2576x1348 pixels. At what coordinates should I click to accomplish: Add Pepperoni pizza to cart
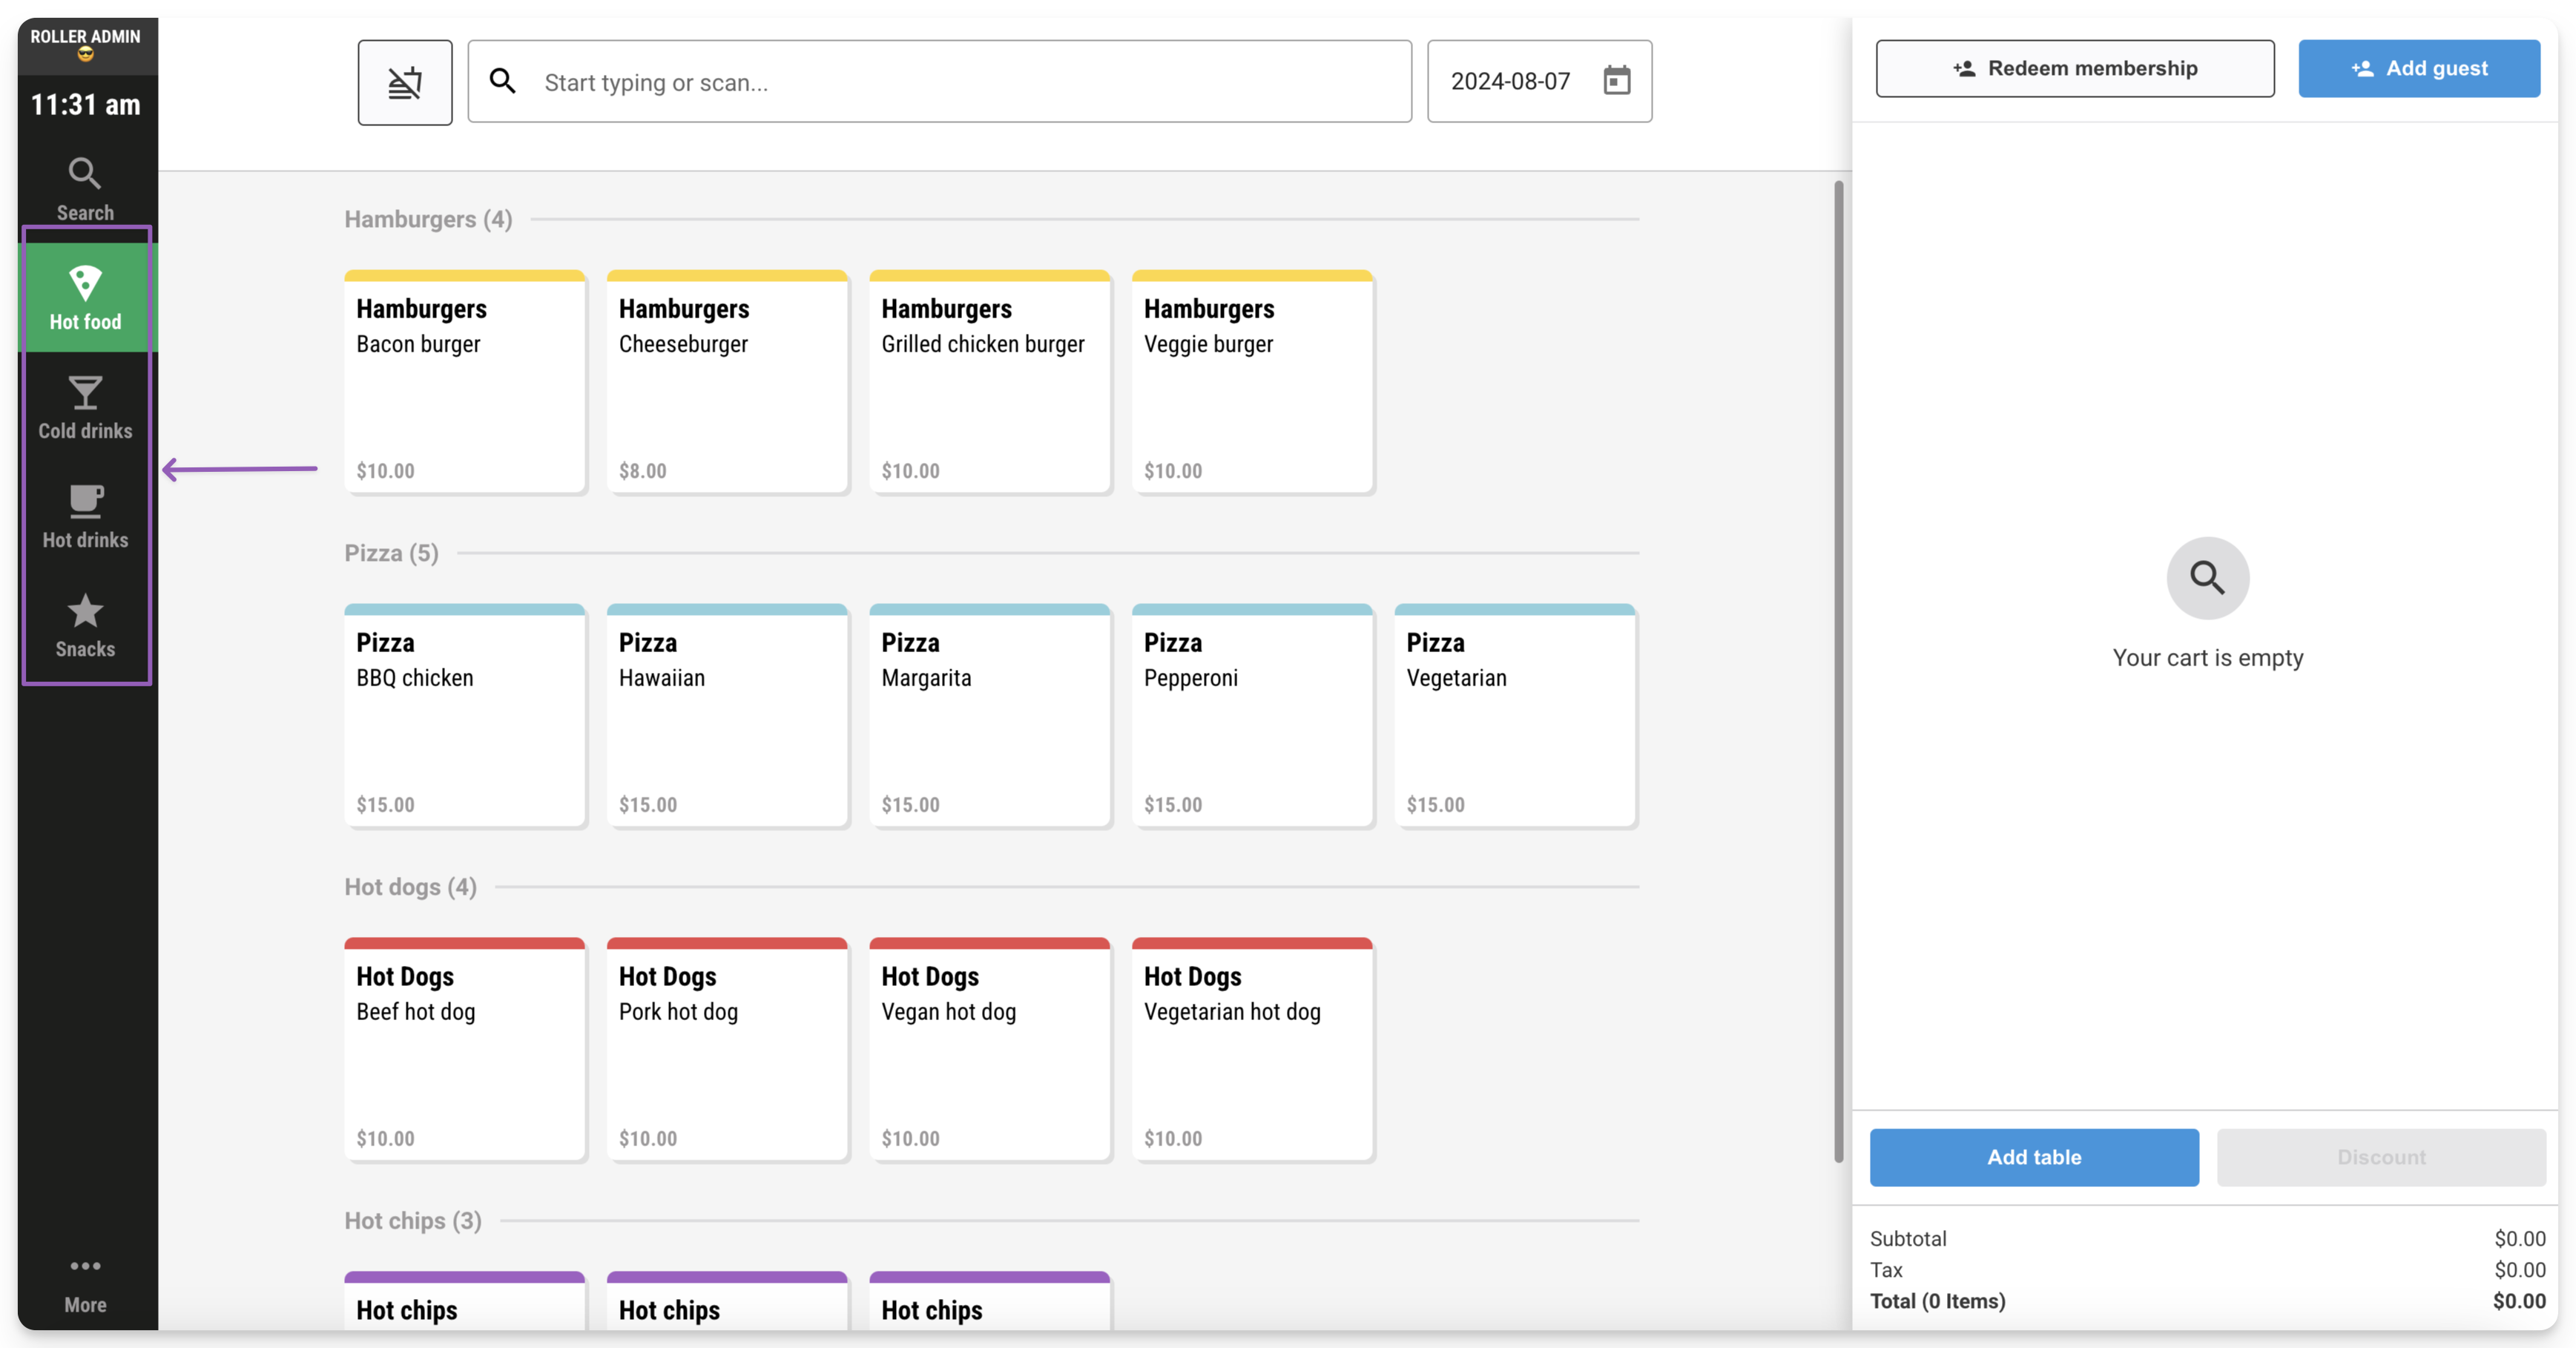tap(1252, 716)
